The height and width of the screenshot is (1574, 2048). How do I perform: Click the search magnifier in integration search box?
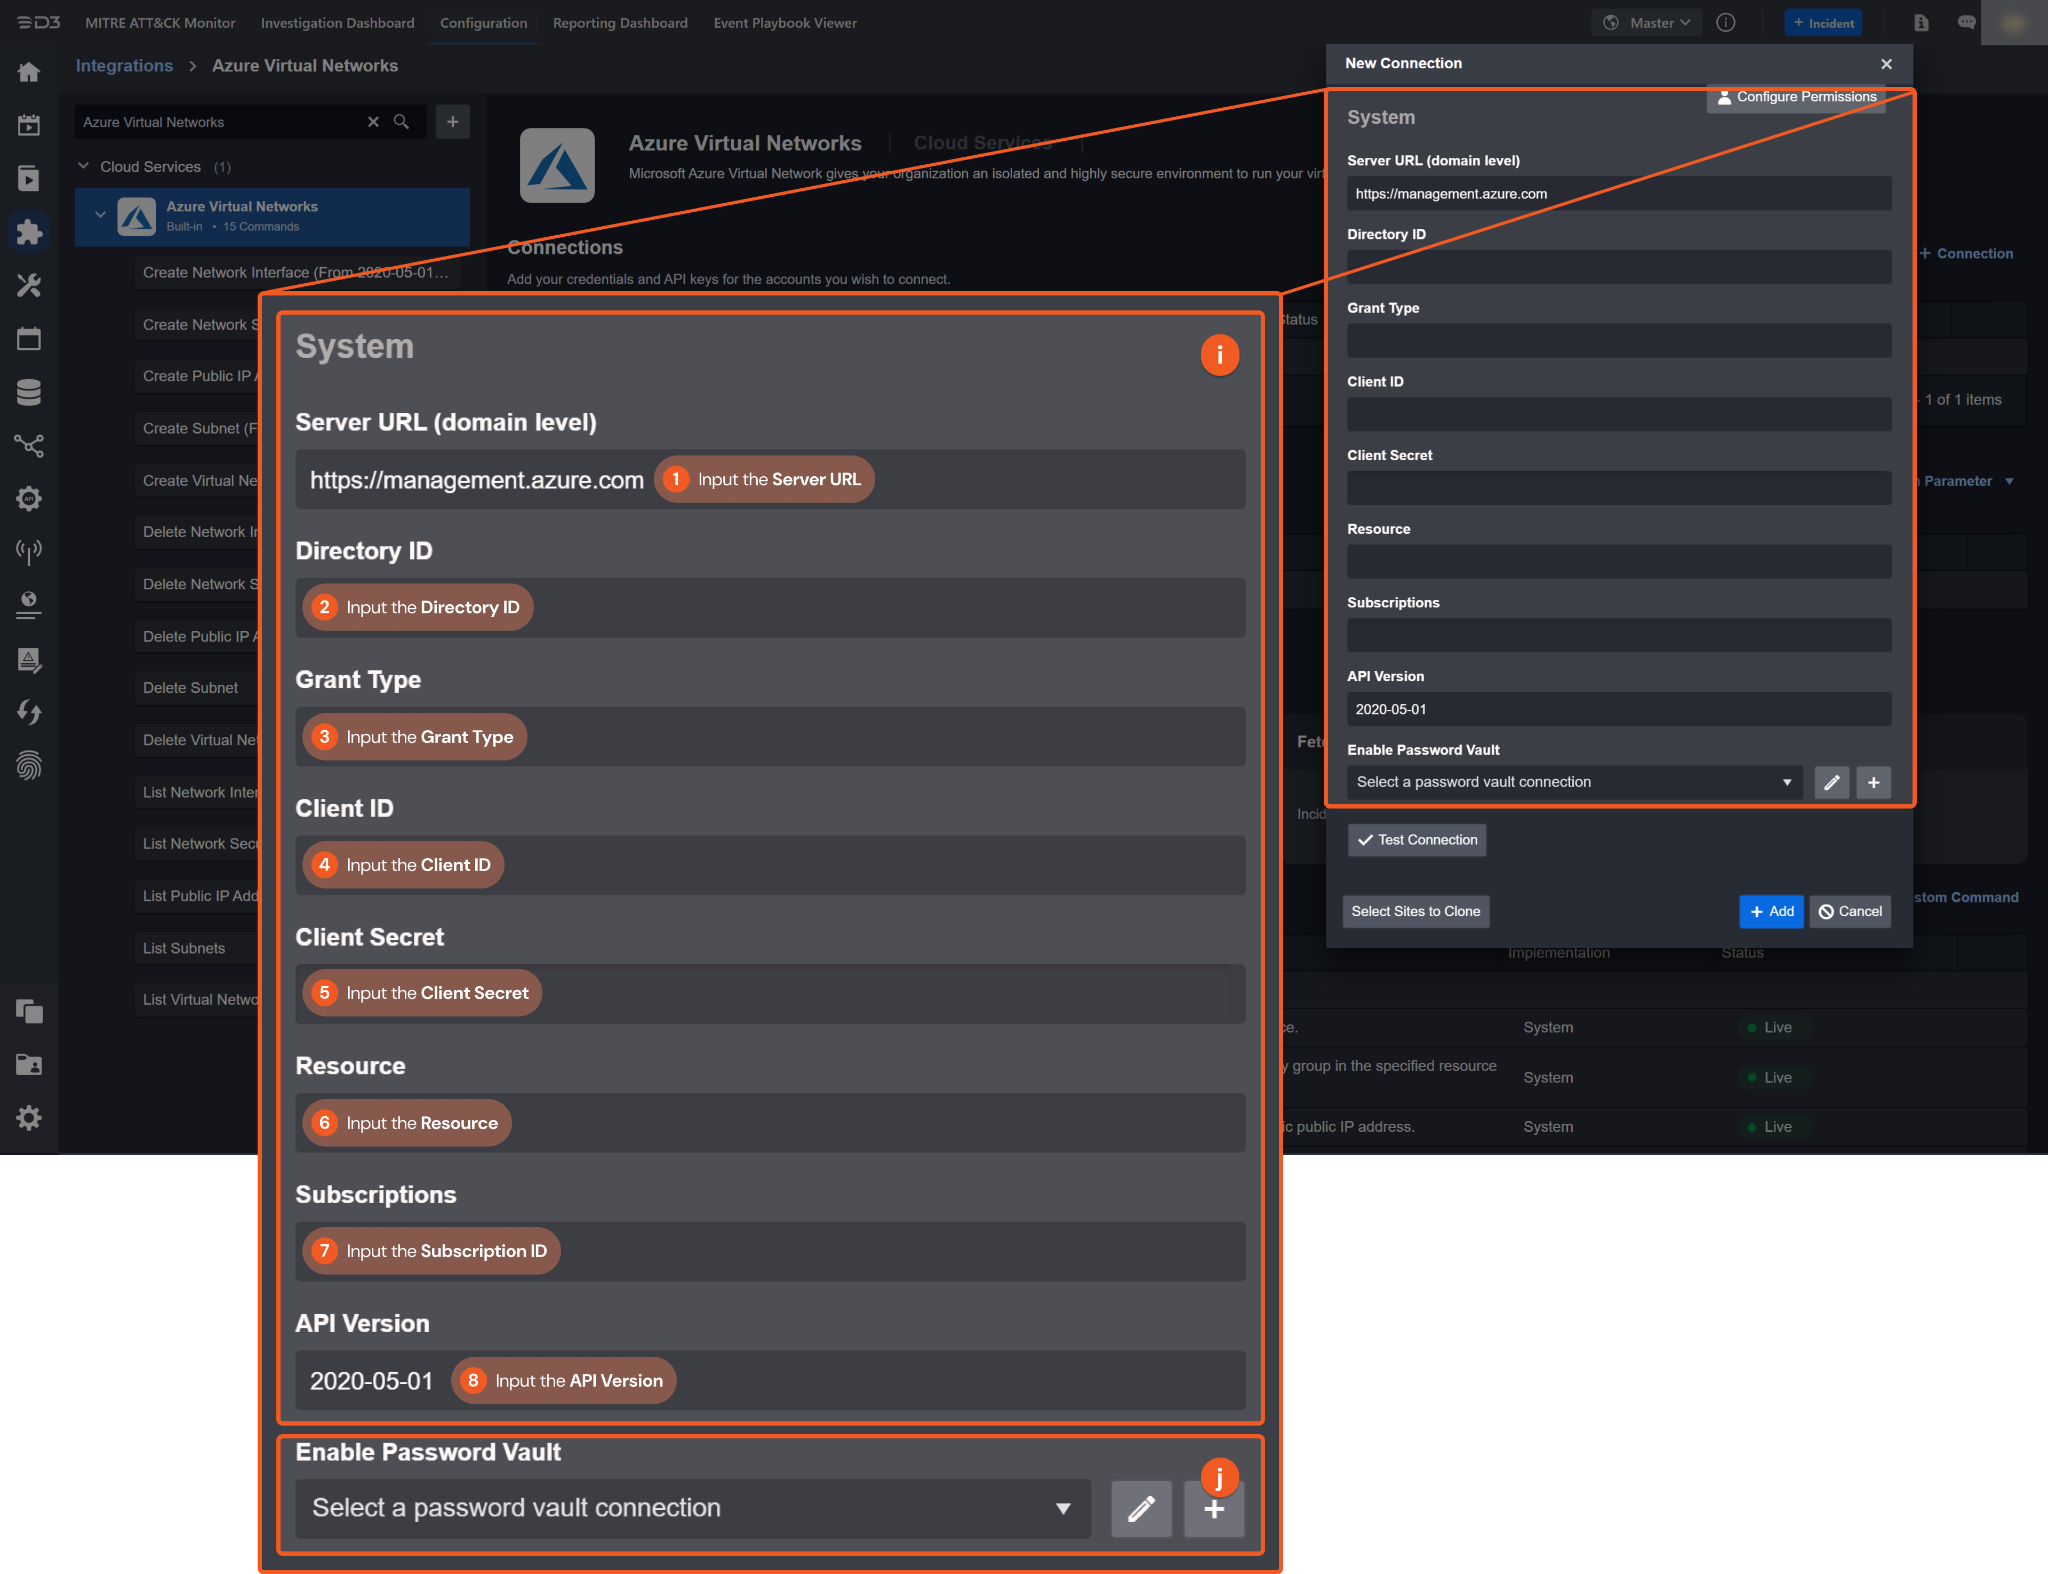coord(401,122)
